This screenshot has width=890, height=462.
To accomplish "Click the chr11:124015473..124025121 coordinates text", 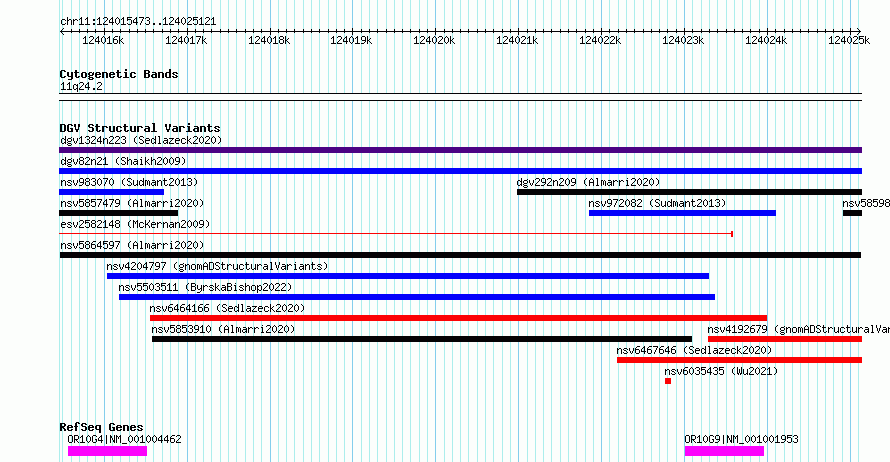I will click(x=138, y=22).
